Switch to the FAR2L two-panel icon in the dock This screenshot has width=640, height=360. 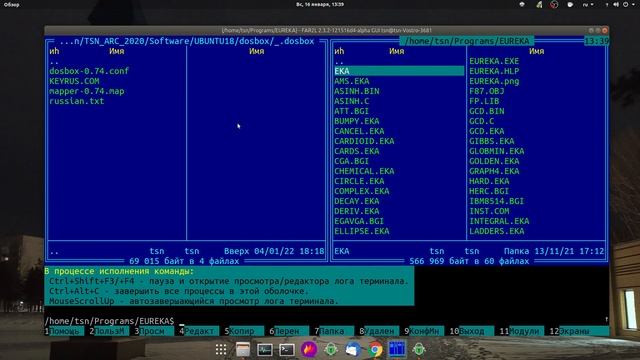[x=397, y=349]
